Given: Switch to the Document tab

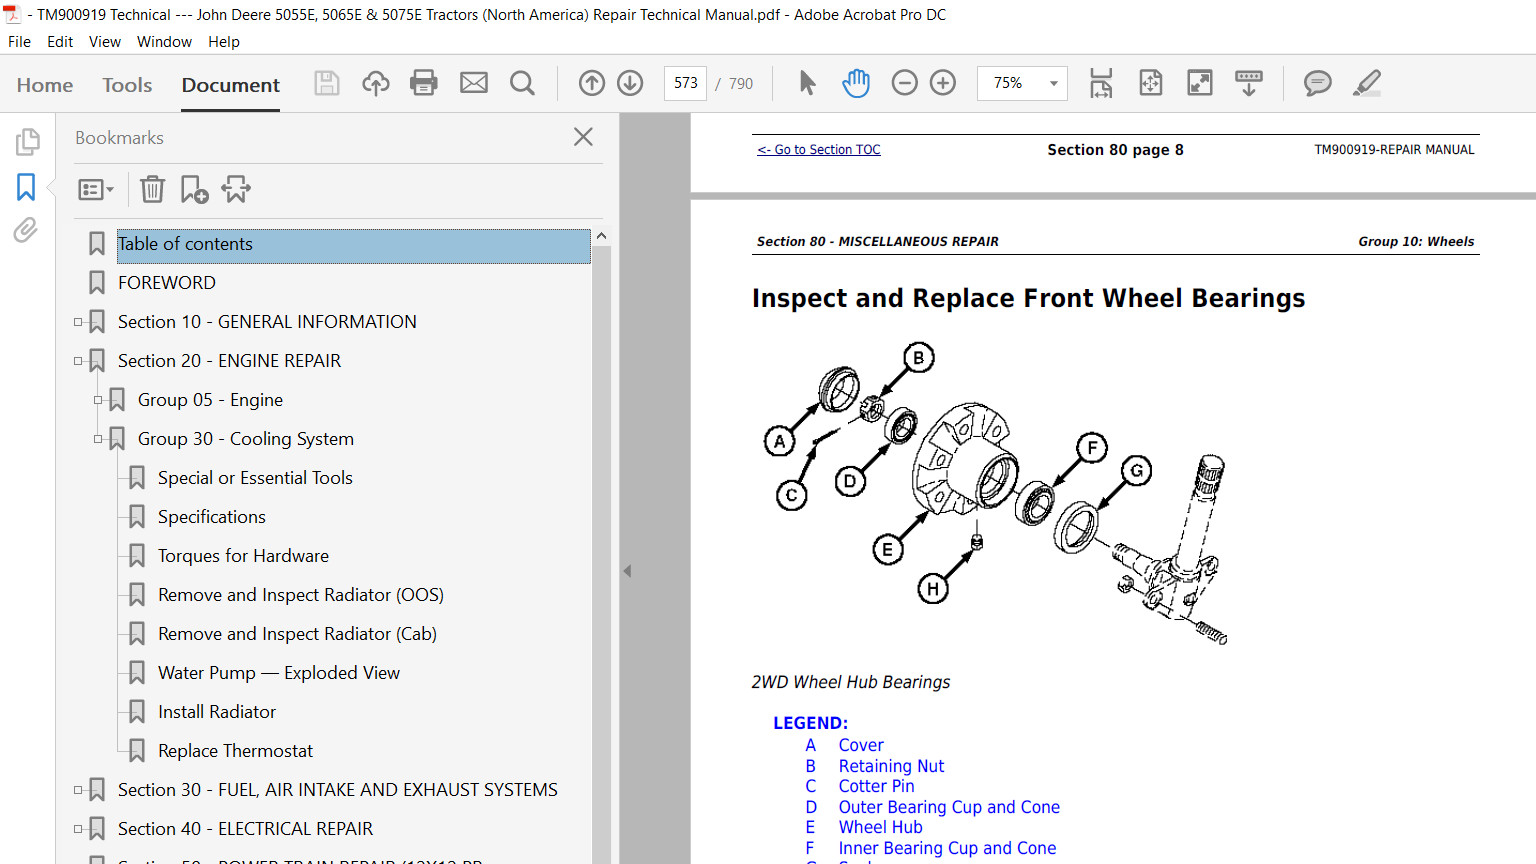Looking at the screenshot, I should (x=231, y=85).
